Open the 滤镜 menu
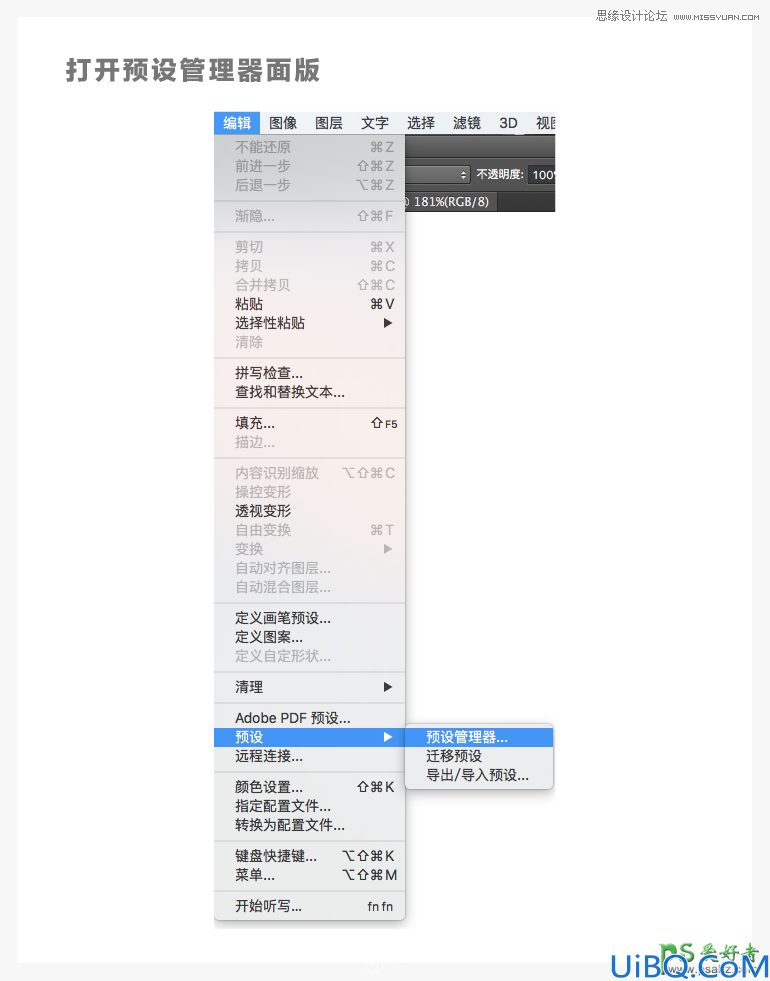 (x=467, y=123)
